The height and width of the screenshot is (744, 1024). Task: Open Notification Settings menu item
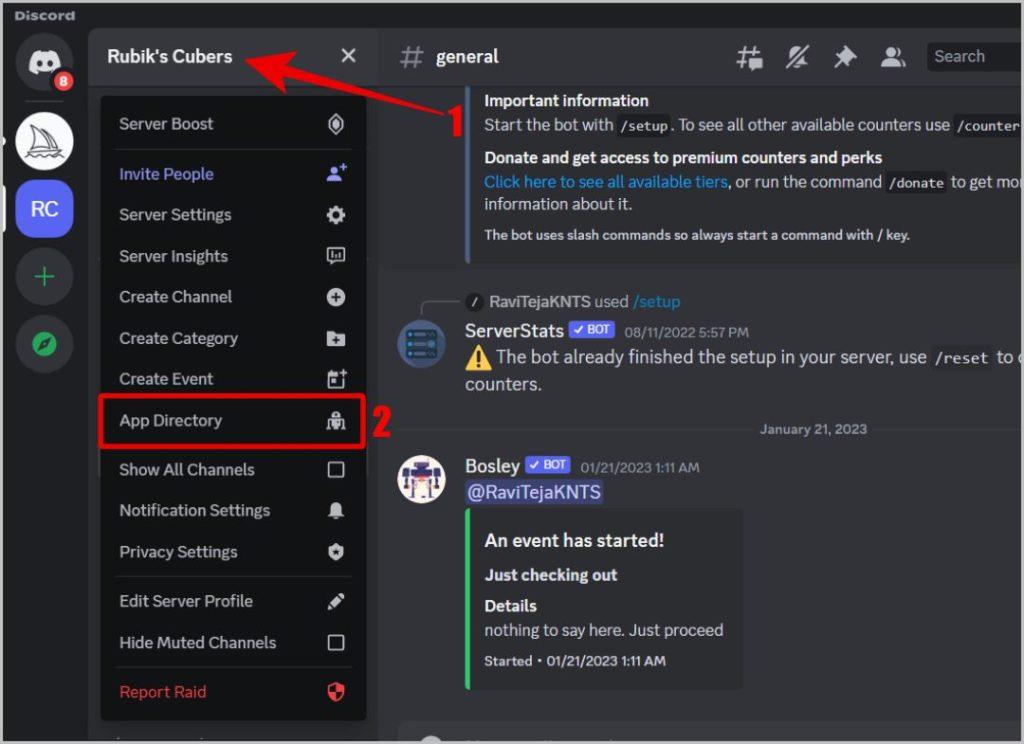click(x=233, y=511)
